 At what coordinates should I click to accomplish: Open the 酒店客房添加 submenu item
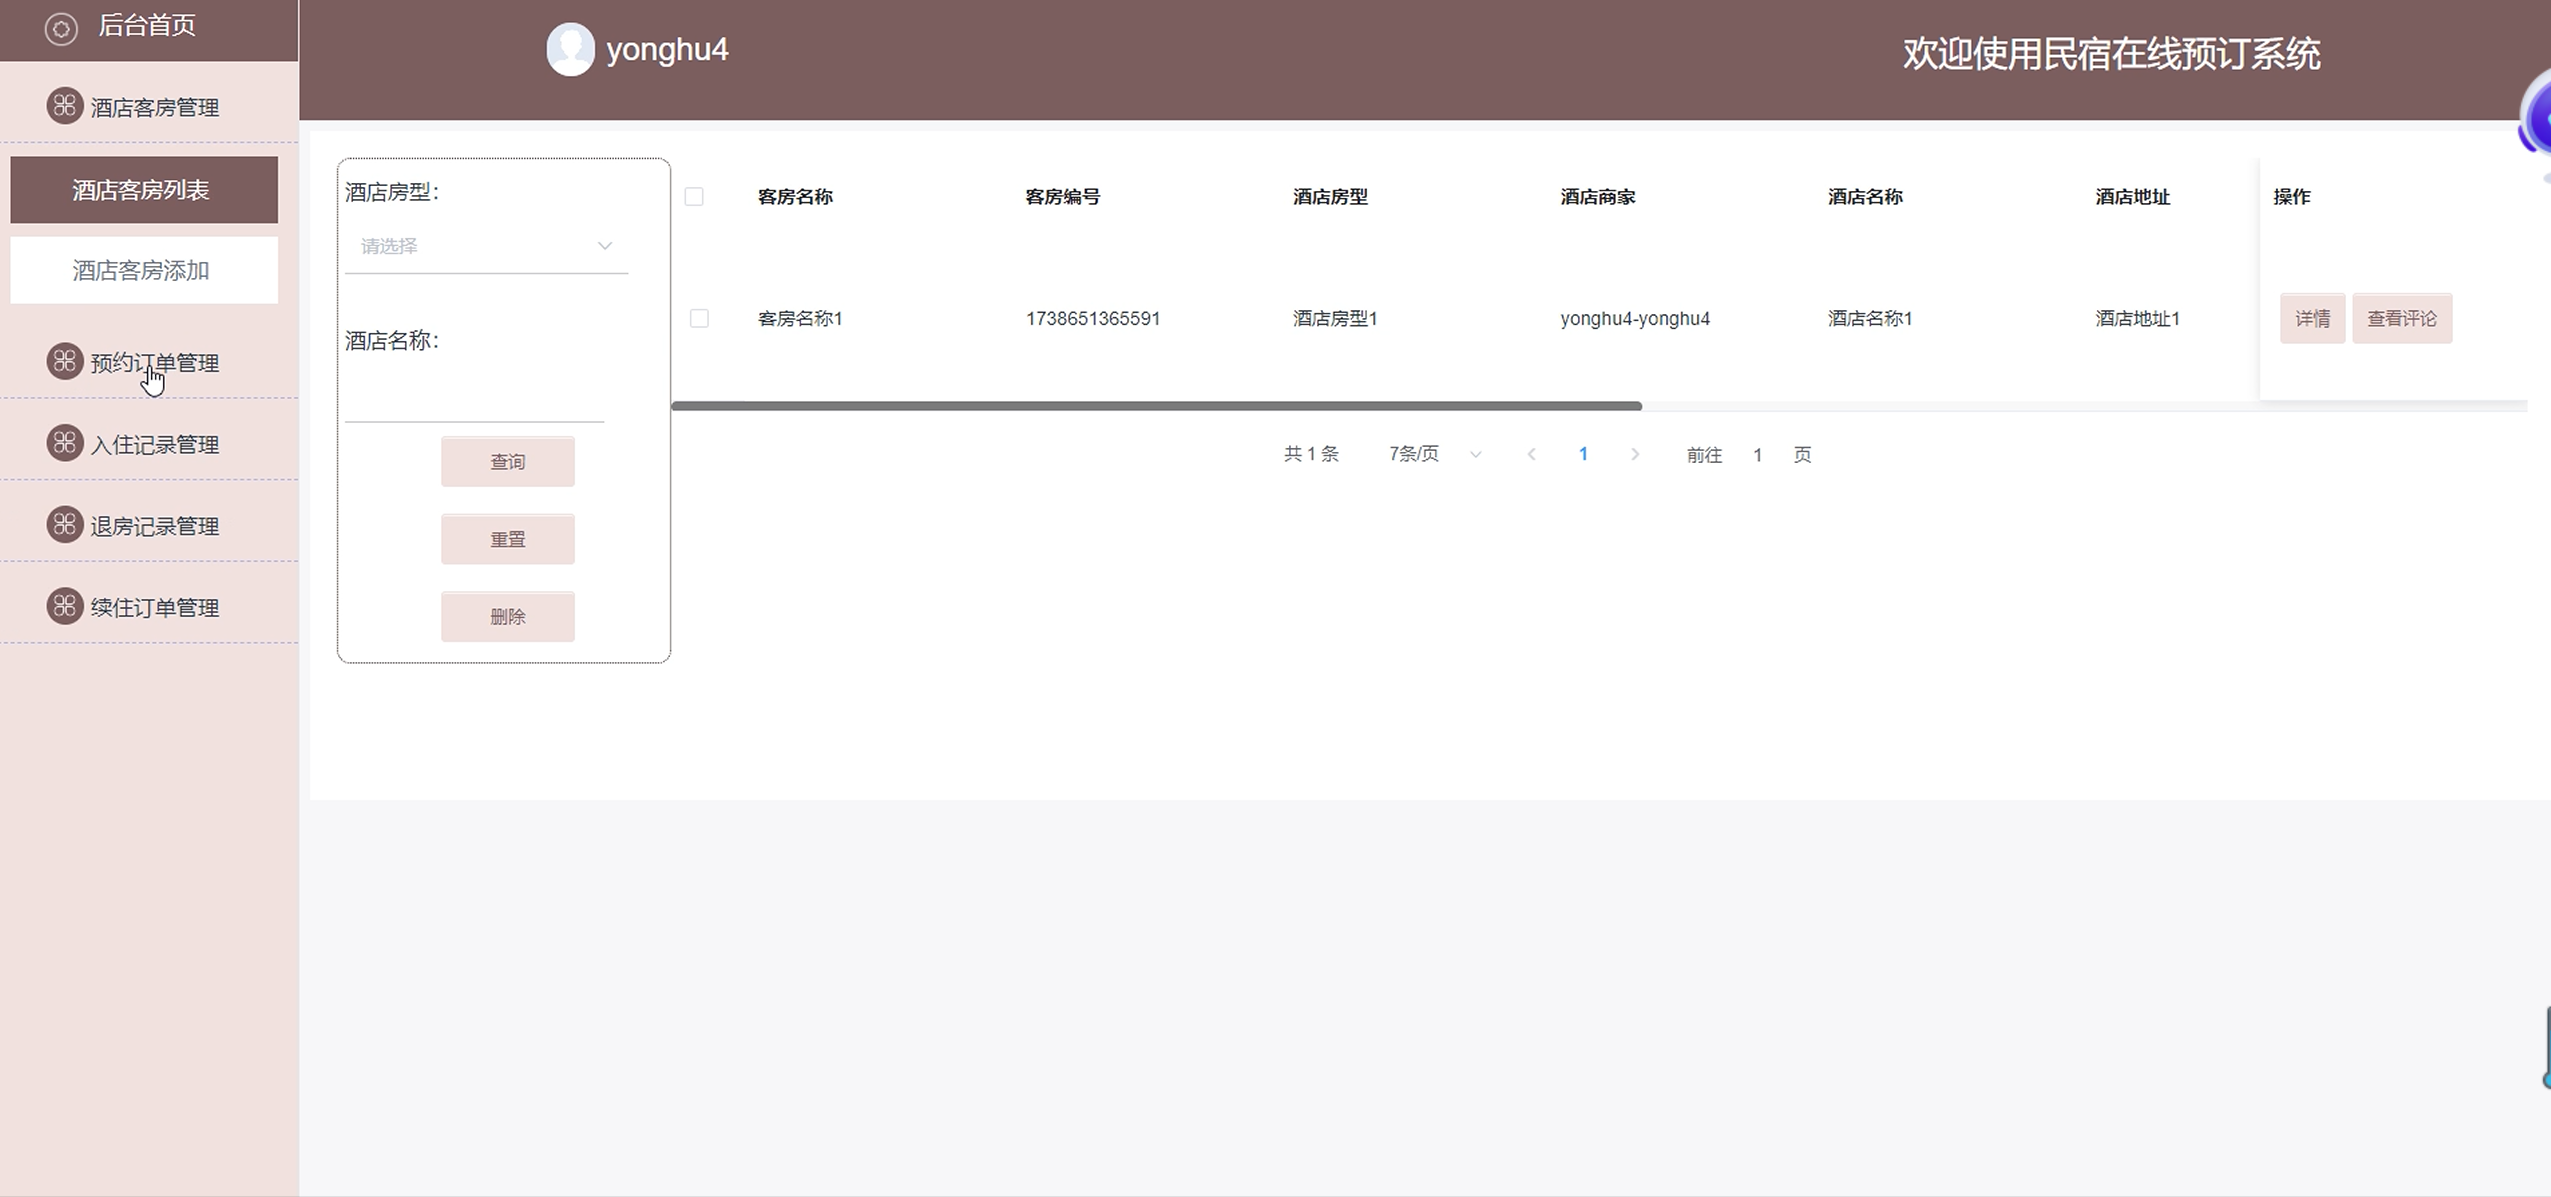pyautogui.click(x=144, y=270)
